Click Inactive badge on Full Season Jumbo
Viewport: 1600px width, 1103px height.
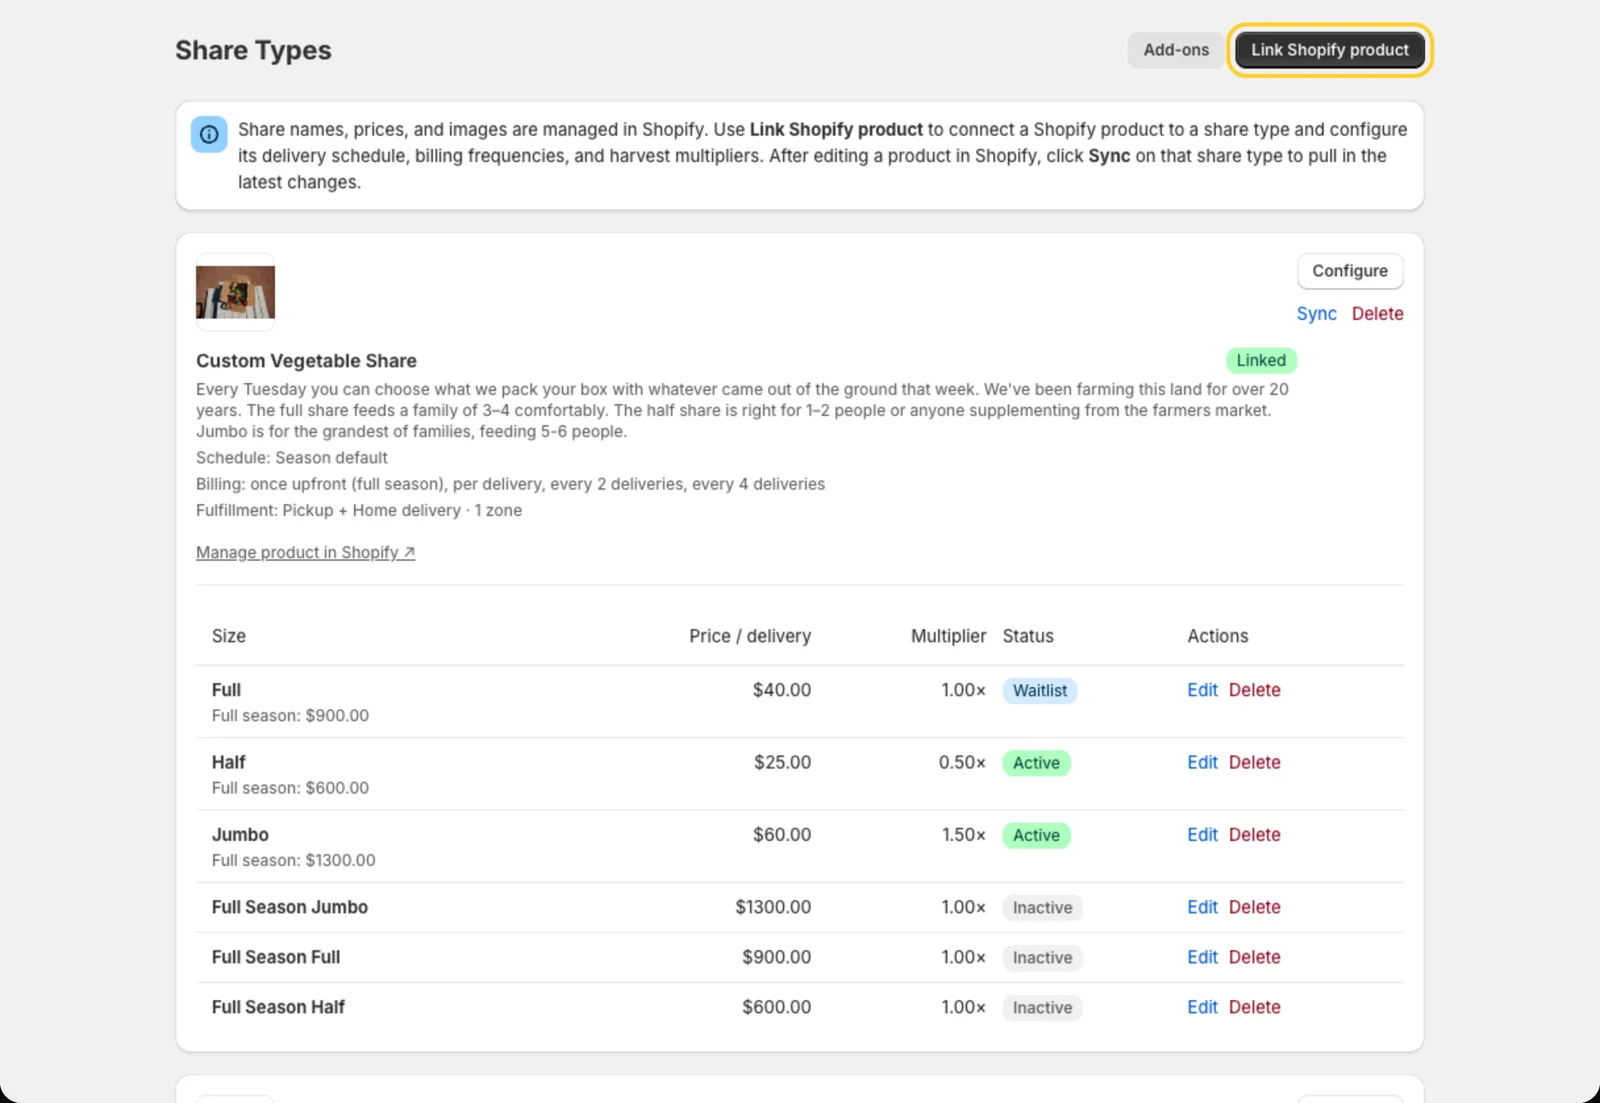point(1042,908)
